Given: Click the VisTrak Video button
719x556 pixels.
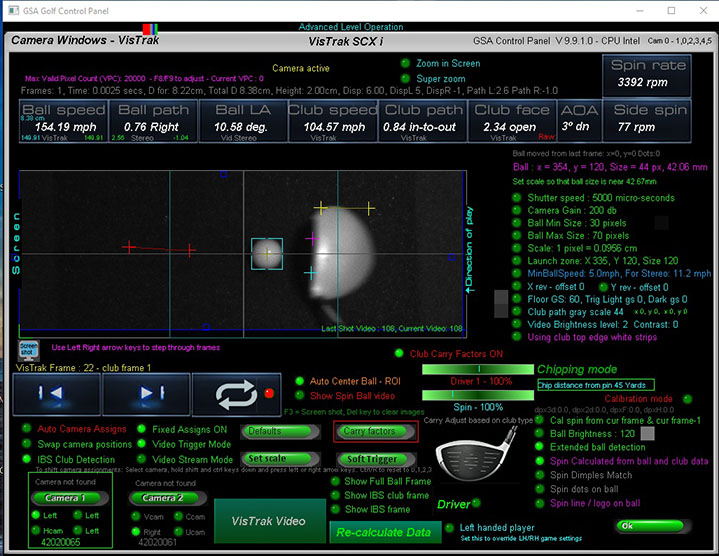Looking at the screenshot, I should point(269,521).
